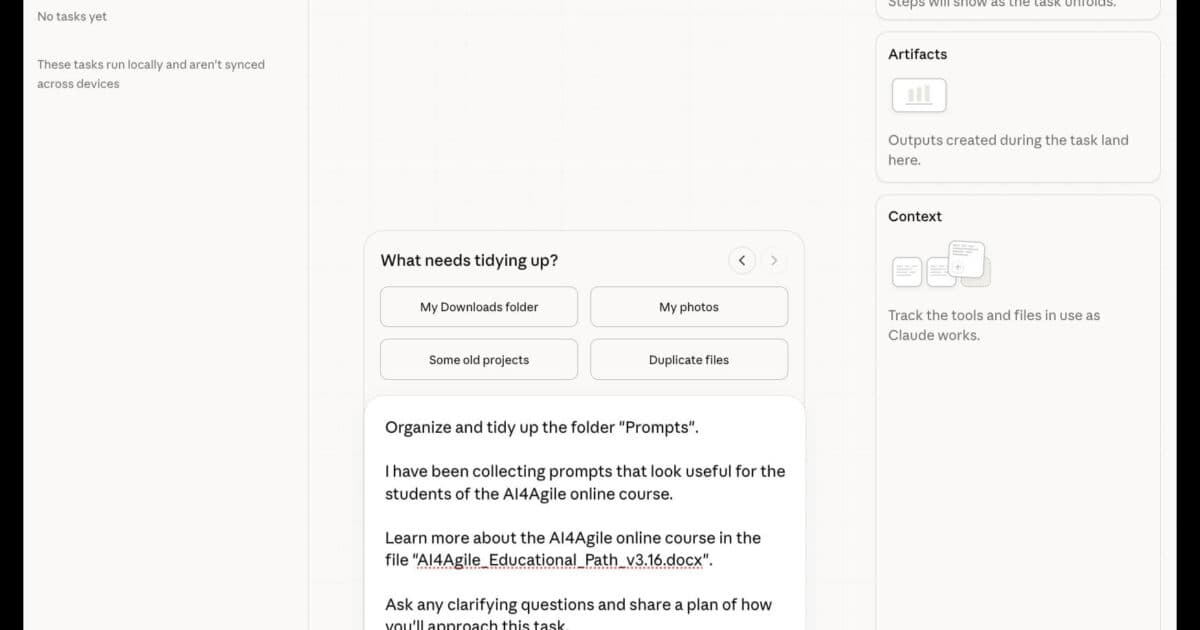
Task: Pick the Some old projects suggestion
Action: coord(478,359)
